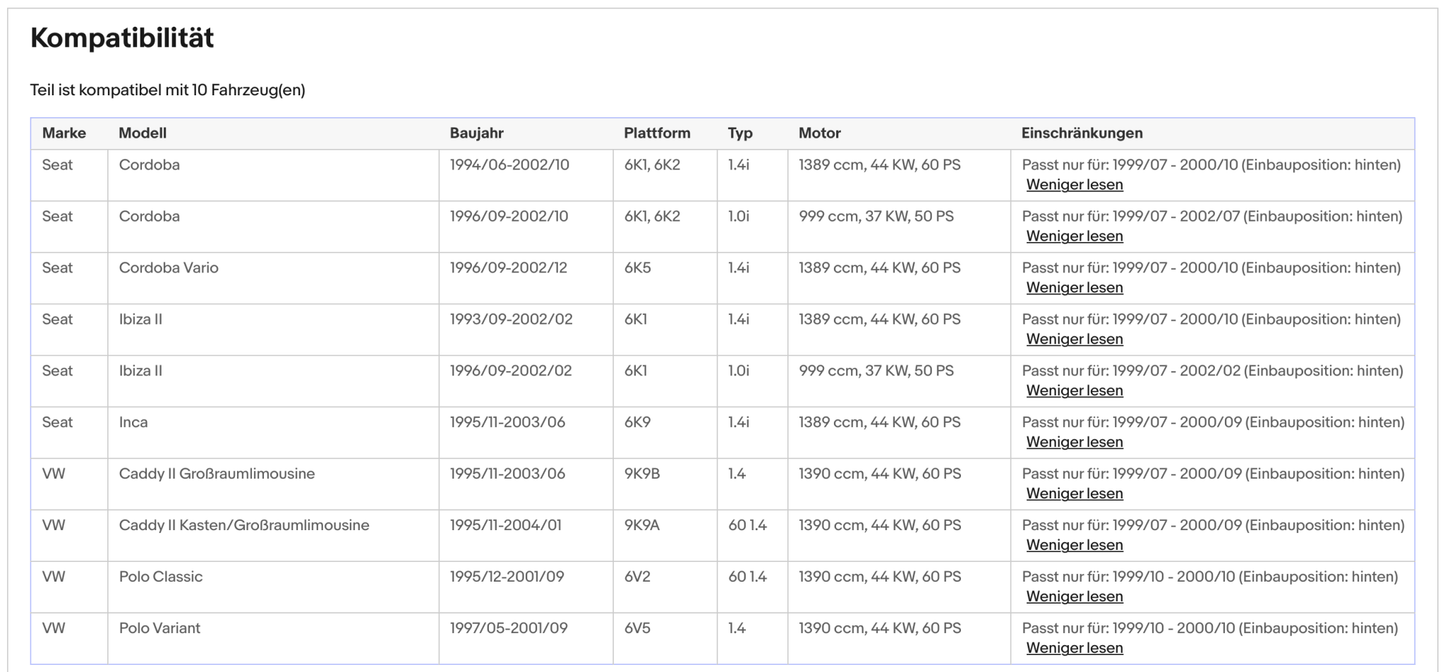This screenshot has width=1445, height=672.
Task: Click the 'Typ' column header
Action: click(x=740, y=133)
